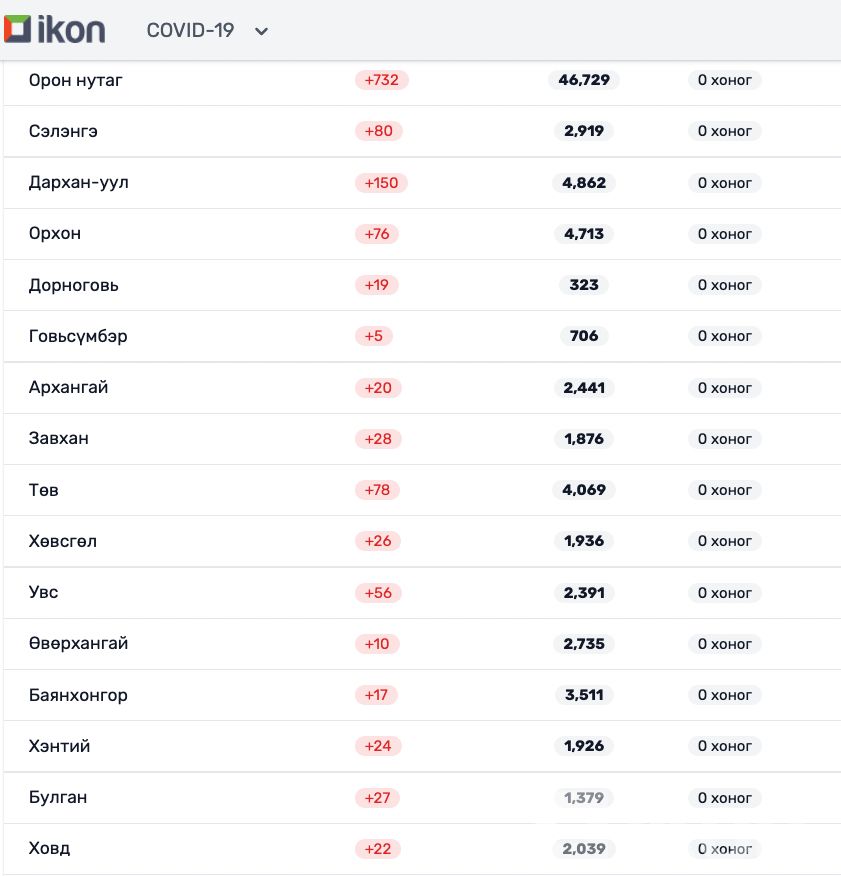Select the Төв province name
This screenshot has height=876, width=841.
point(44,490)
